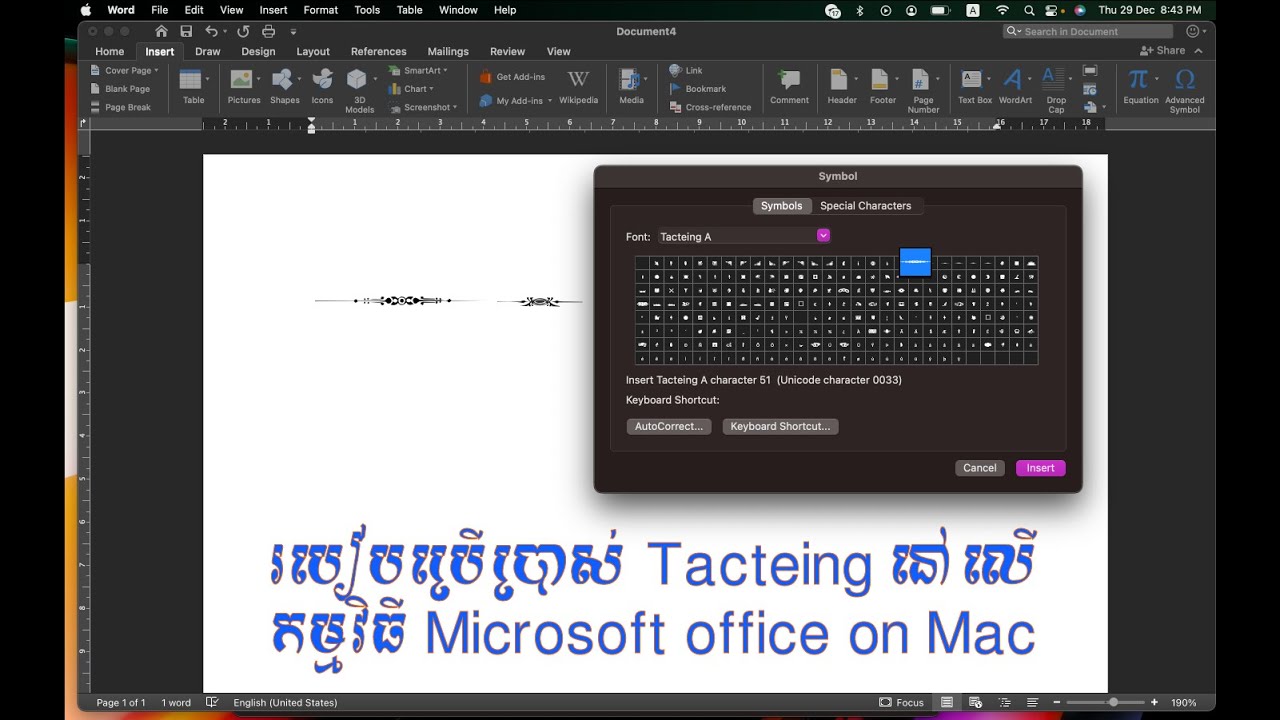Insert a Page Break
The height and width of the screenshot is (720, 1280).
(x=120, y=107)
